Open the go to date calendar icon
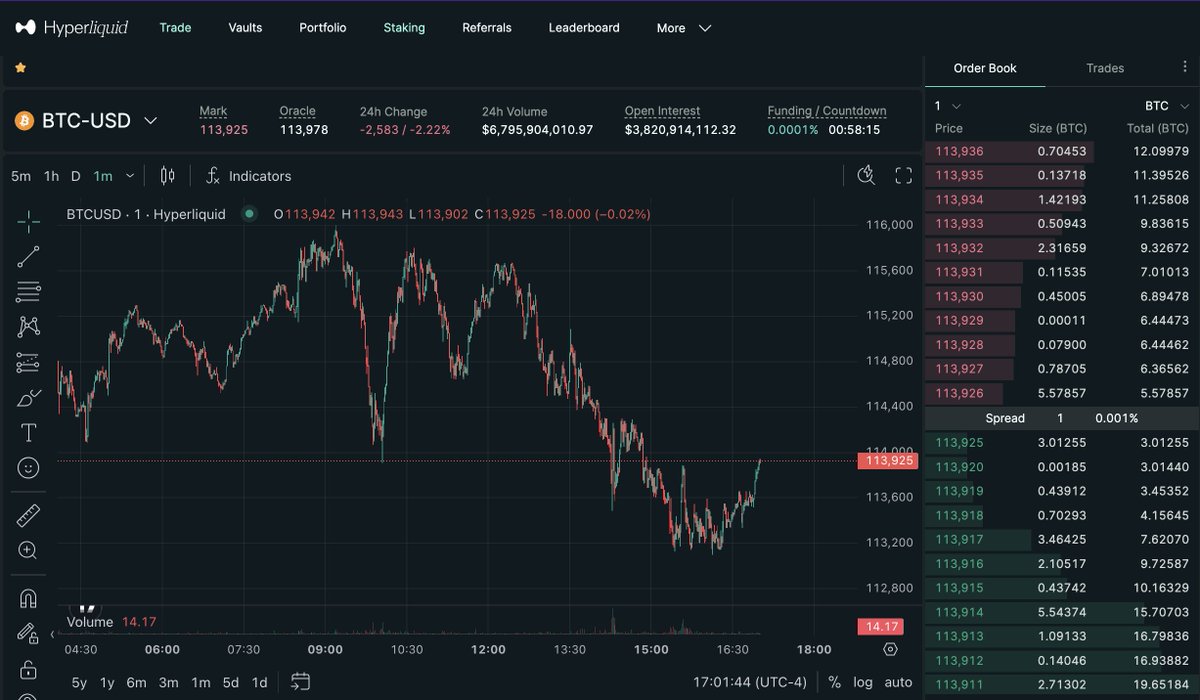1200x700 pixels. (300, 682)
